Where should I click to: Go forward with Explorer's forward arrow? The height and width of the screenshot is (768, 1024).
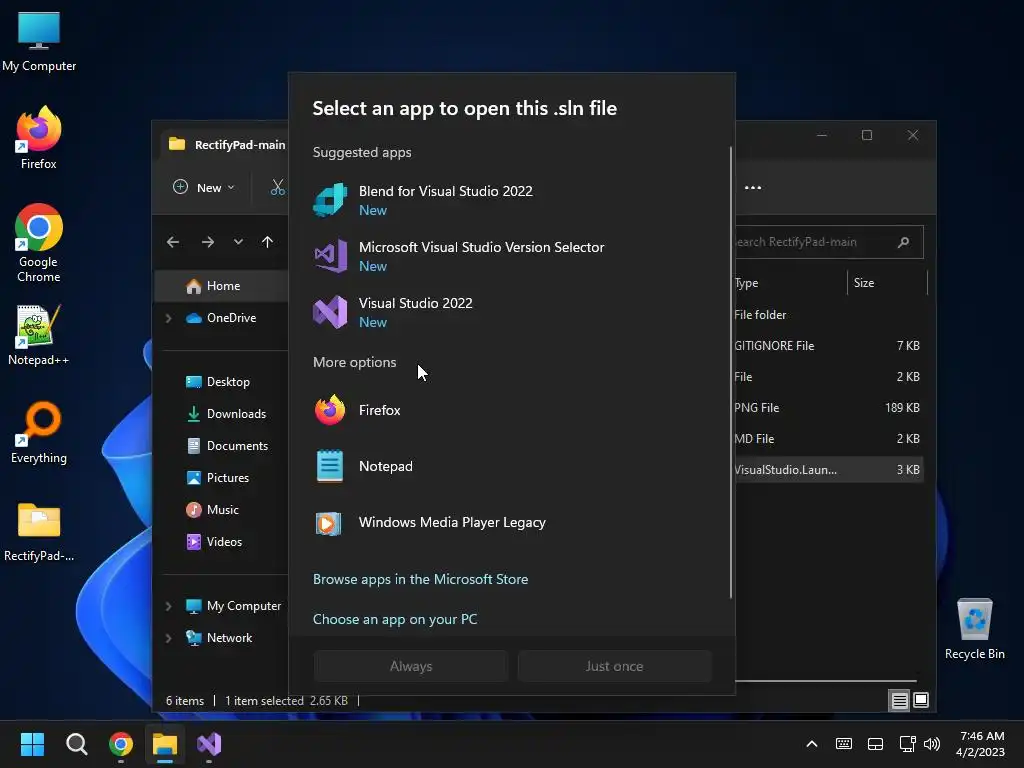pyautogui.click(x=208, y=242)
